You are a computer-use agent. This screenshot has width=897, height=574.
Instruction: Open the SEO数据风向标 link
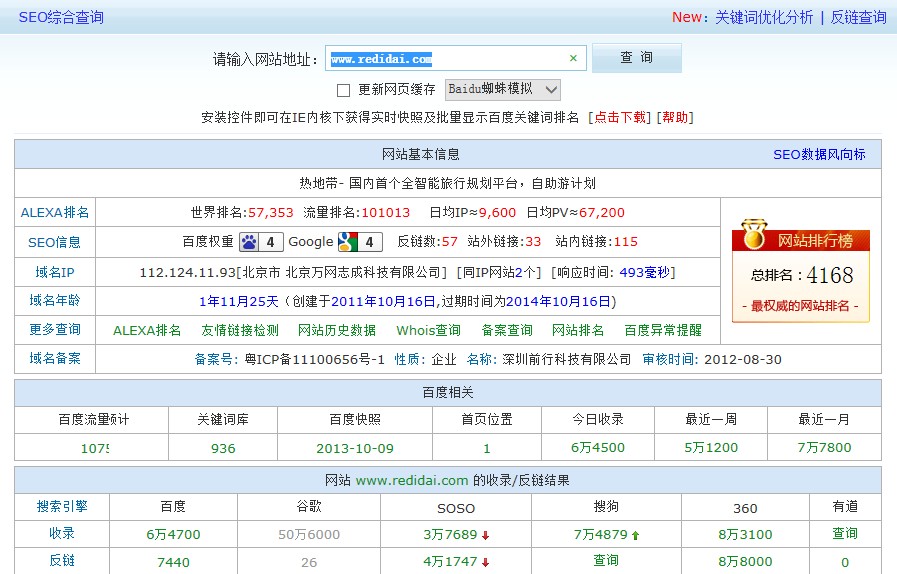819,155
